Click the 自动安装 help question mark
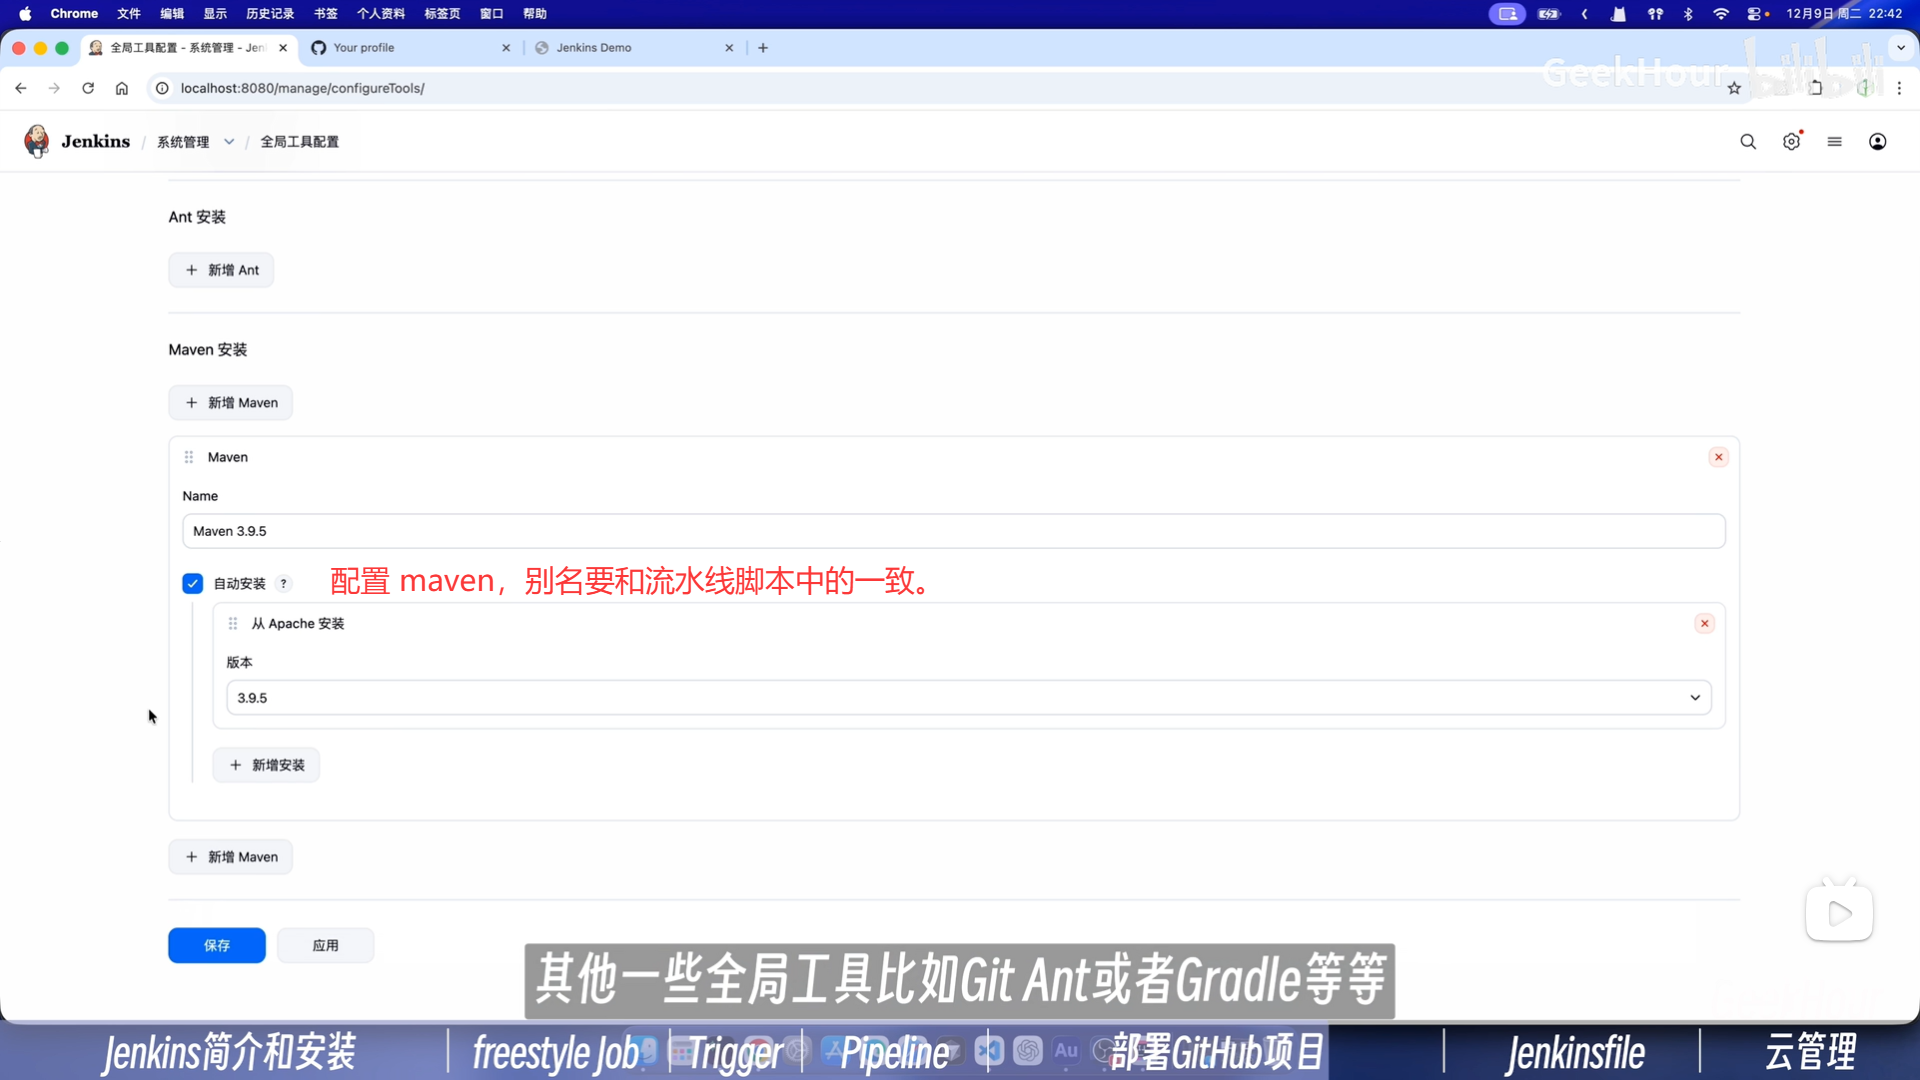 click(284, 584)
